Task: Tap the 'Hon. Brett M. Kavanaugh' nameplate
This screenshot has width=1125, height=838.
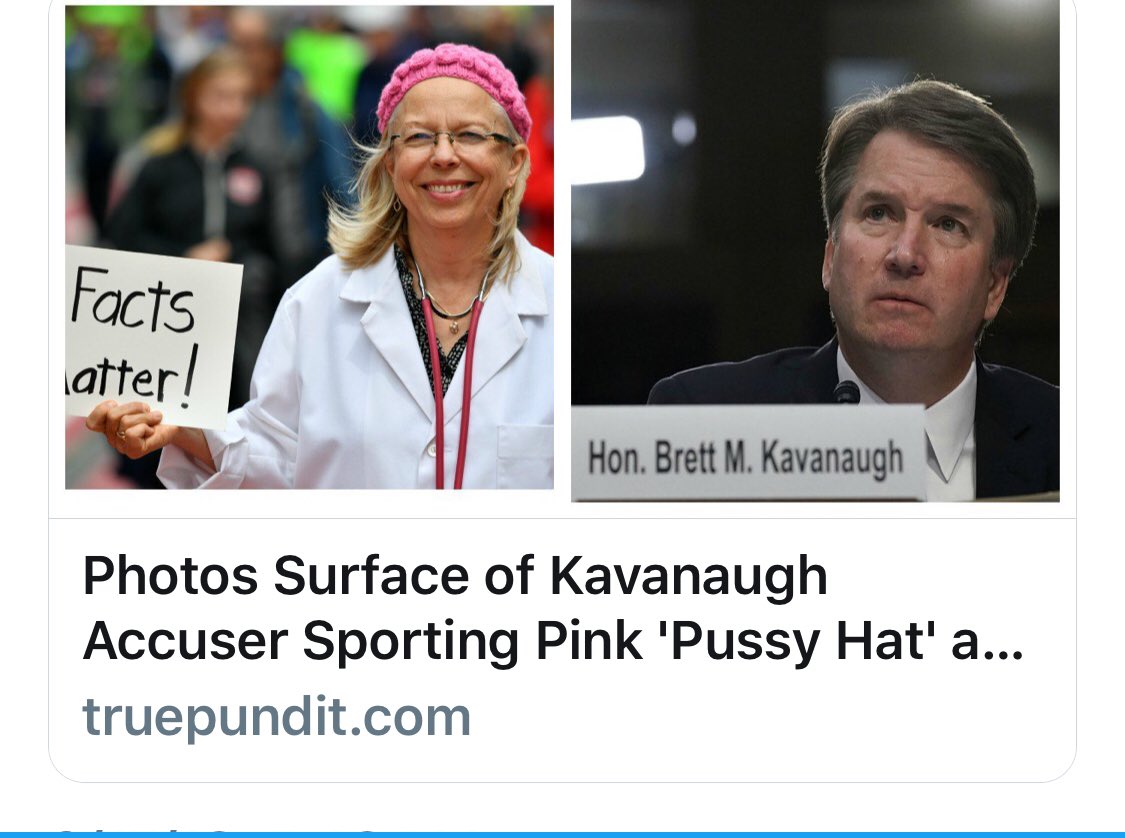Action: tap(747, 452)
